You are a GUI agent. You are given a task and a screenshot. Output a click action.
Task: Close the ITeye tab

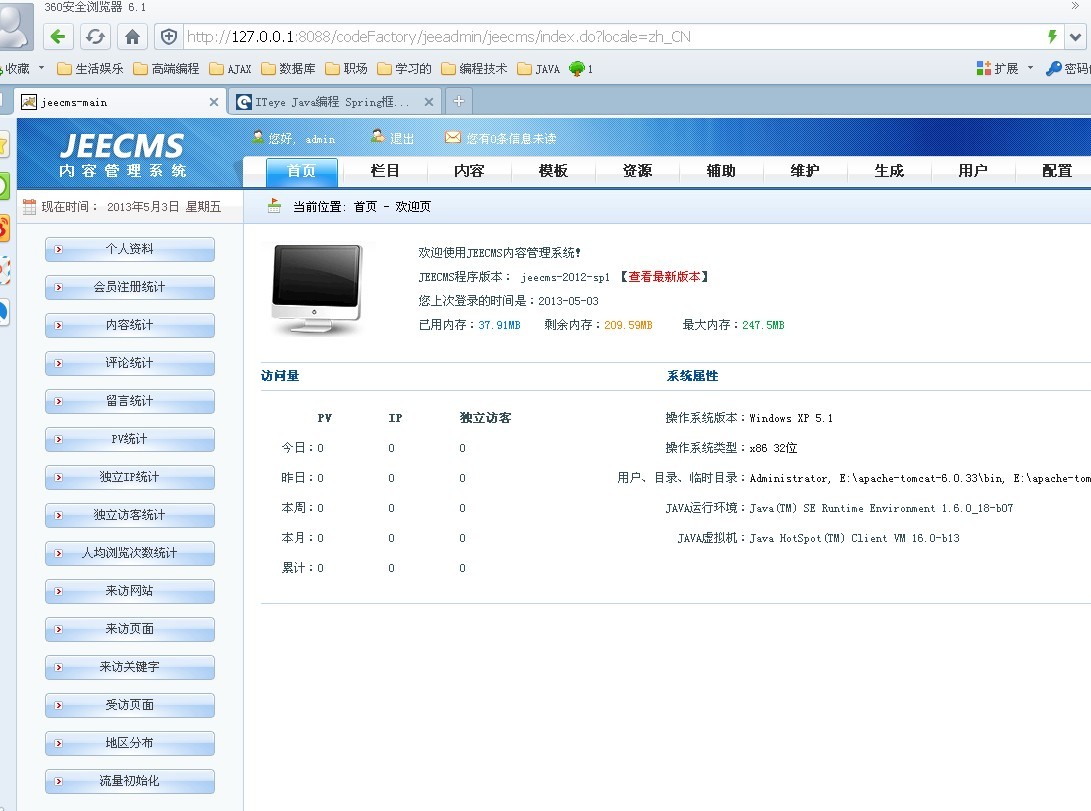[429, 102]
